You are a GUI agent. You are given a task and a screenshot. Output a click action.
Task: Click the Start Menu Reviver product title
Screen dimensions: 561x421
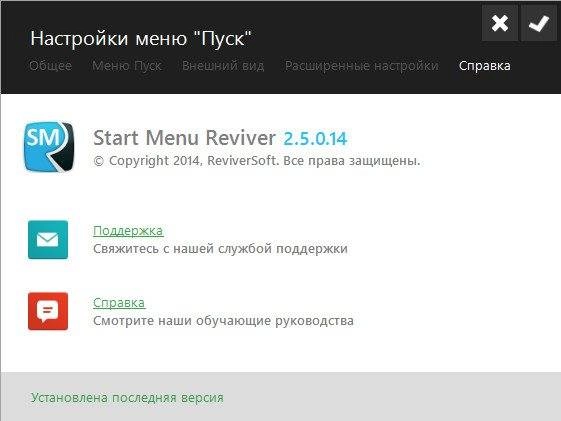[184, 138]
